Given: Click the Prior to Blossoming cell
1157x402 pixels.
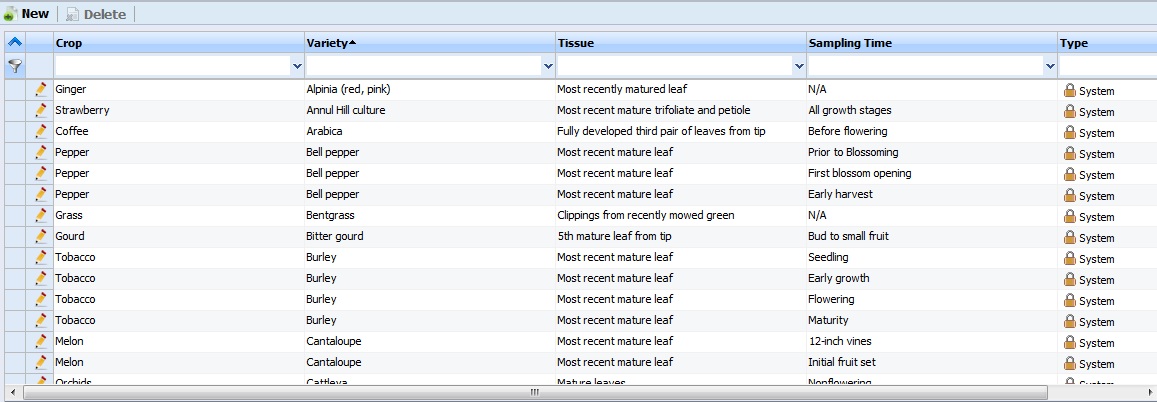Looking at the screenshot, I should 931,153.
